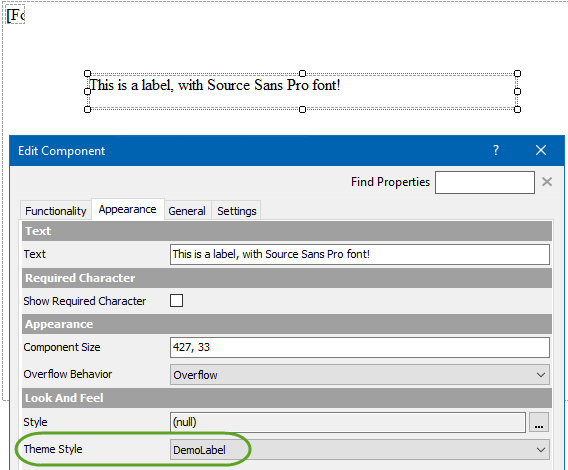The image size is (568, 470).
Task: Select the top-left resize handle of label
Action: 87,74
